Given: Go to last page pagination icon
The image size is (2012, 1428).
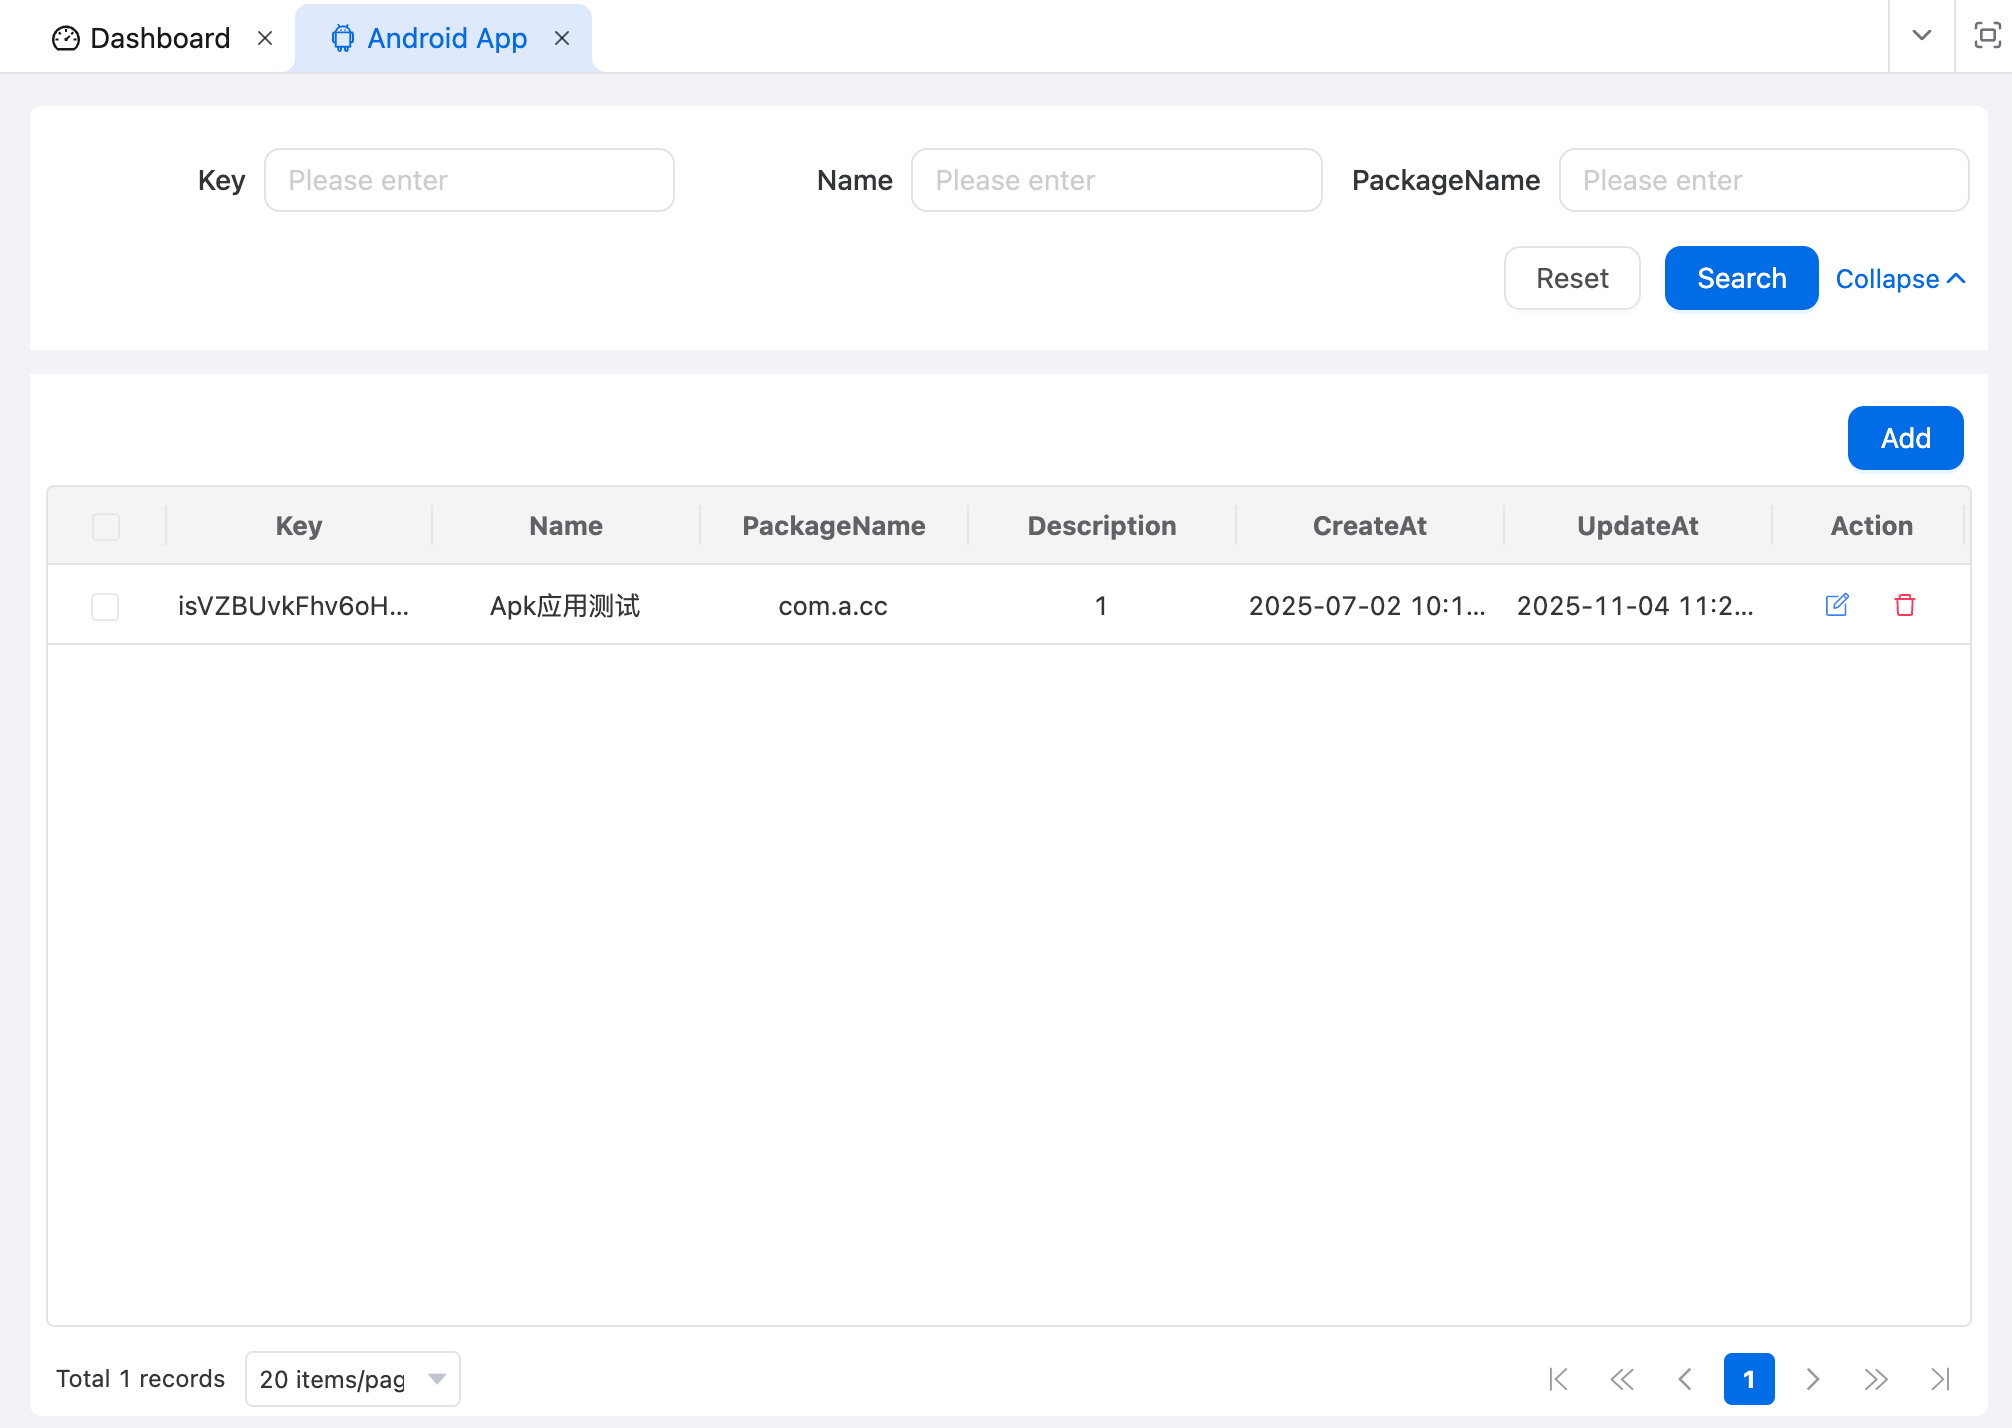Looking at the screenshot, I should tap(1940, 1379).
